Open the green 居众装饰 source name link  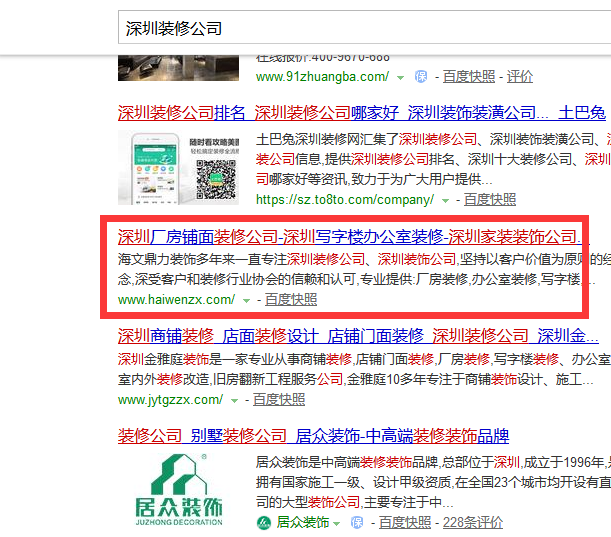coord(303,522)
